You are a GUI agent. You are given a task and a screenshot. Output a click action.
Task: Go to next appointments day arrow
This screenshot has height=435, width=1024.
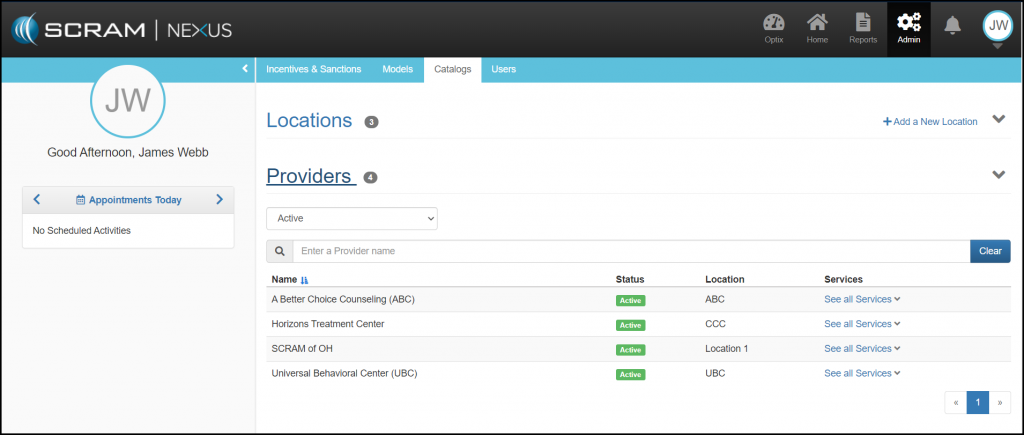(x=219, y=200)
